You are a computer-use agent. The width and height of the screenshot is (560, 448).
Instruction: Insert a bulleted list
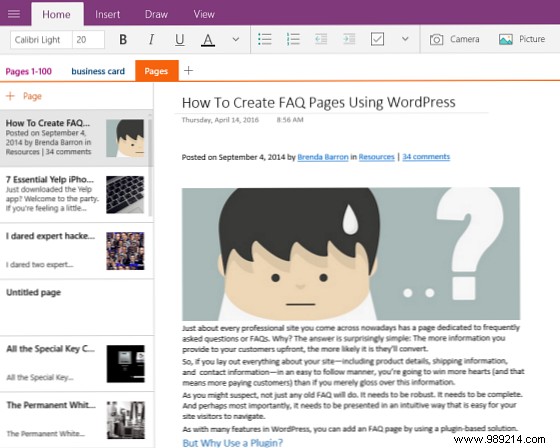tap(265, 39)
